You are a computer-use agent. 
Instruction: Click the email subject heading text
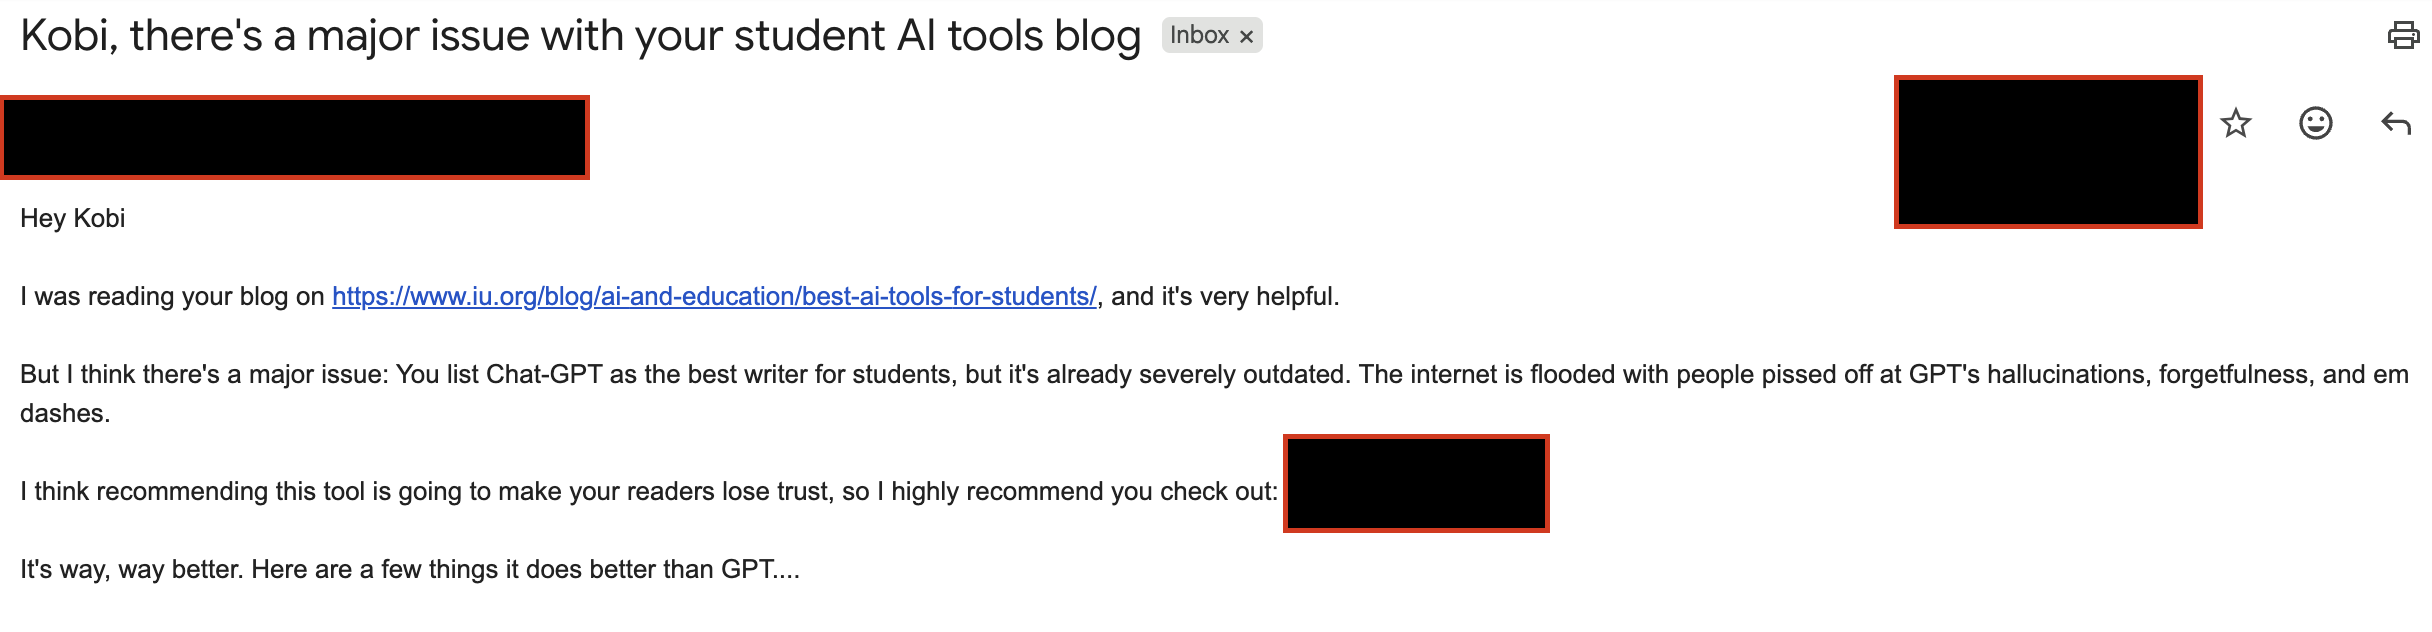[580, 36]
